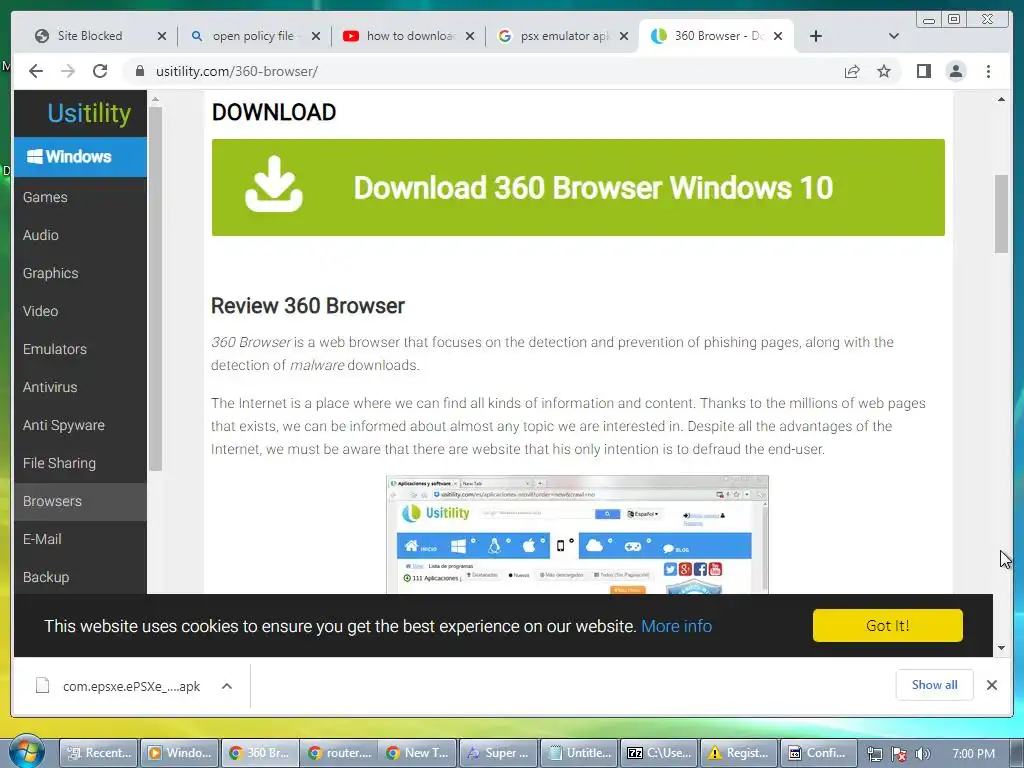Open the File Sharing category
Viewport: 1024px width, 768px height.
pyautogui.click(x=80, y=463)
